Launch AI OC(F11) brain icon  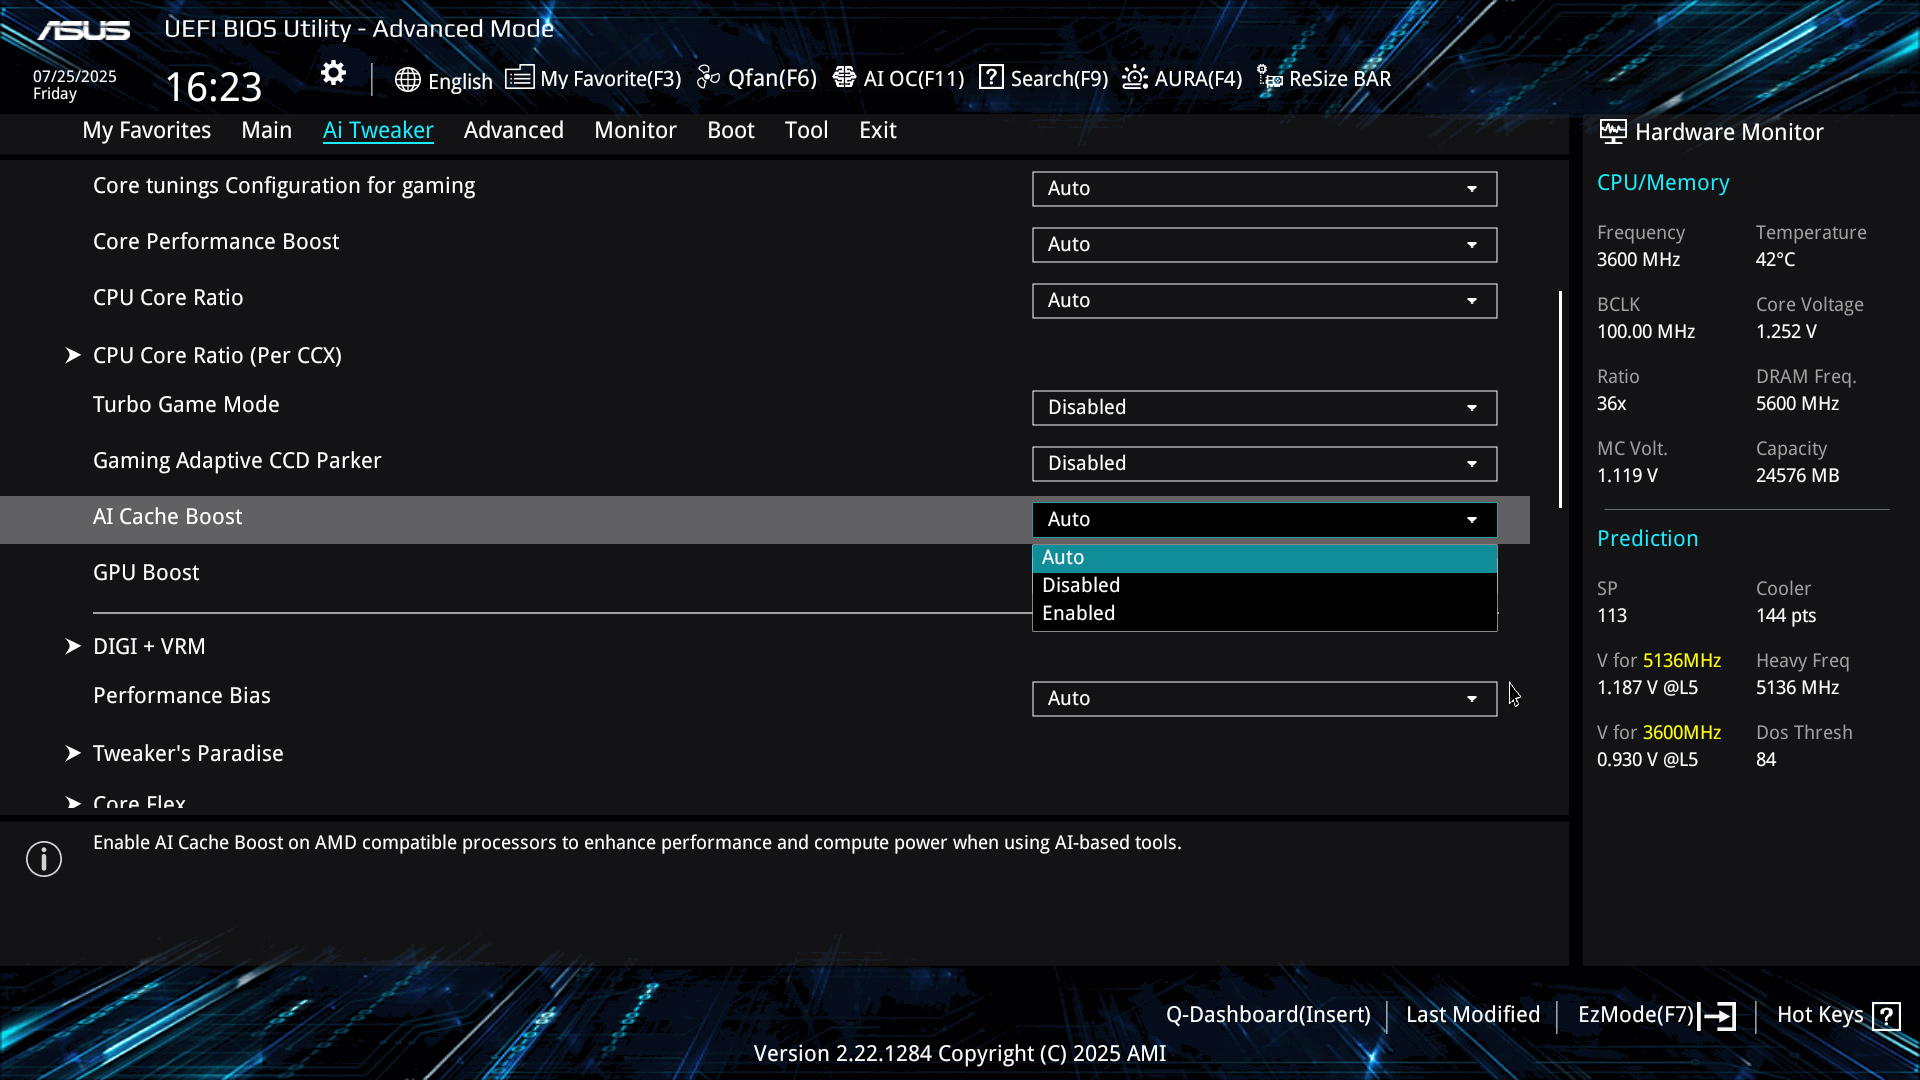pos(844,78)
